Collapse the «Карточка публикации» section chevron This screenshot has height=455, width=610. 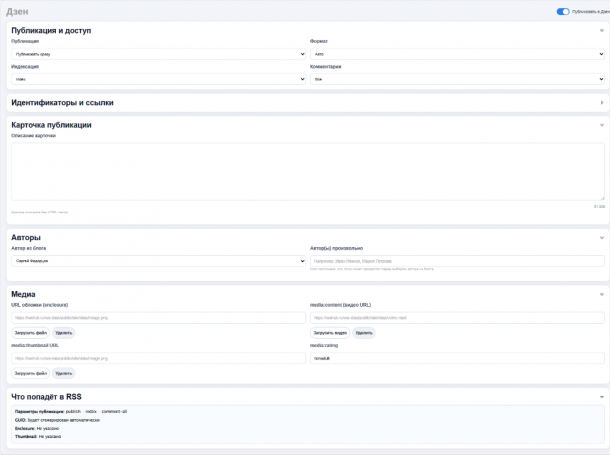click(x=601, y=125)
